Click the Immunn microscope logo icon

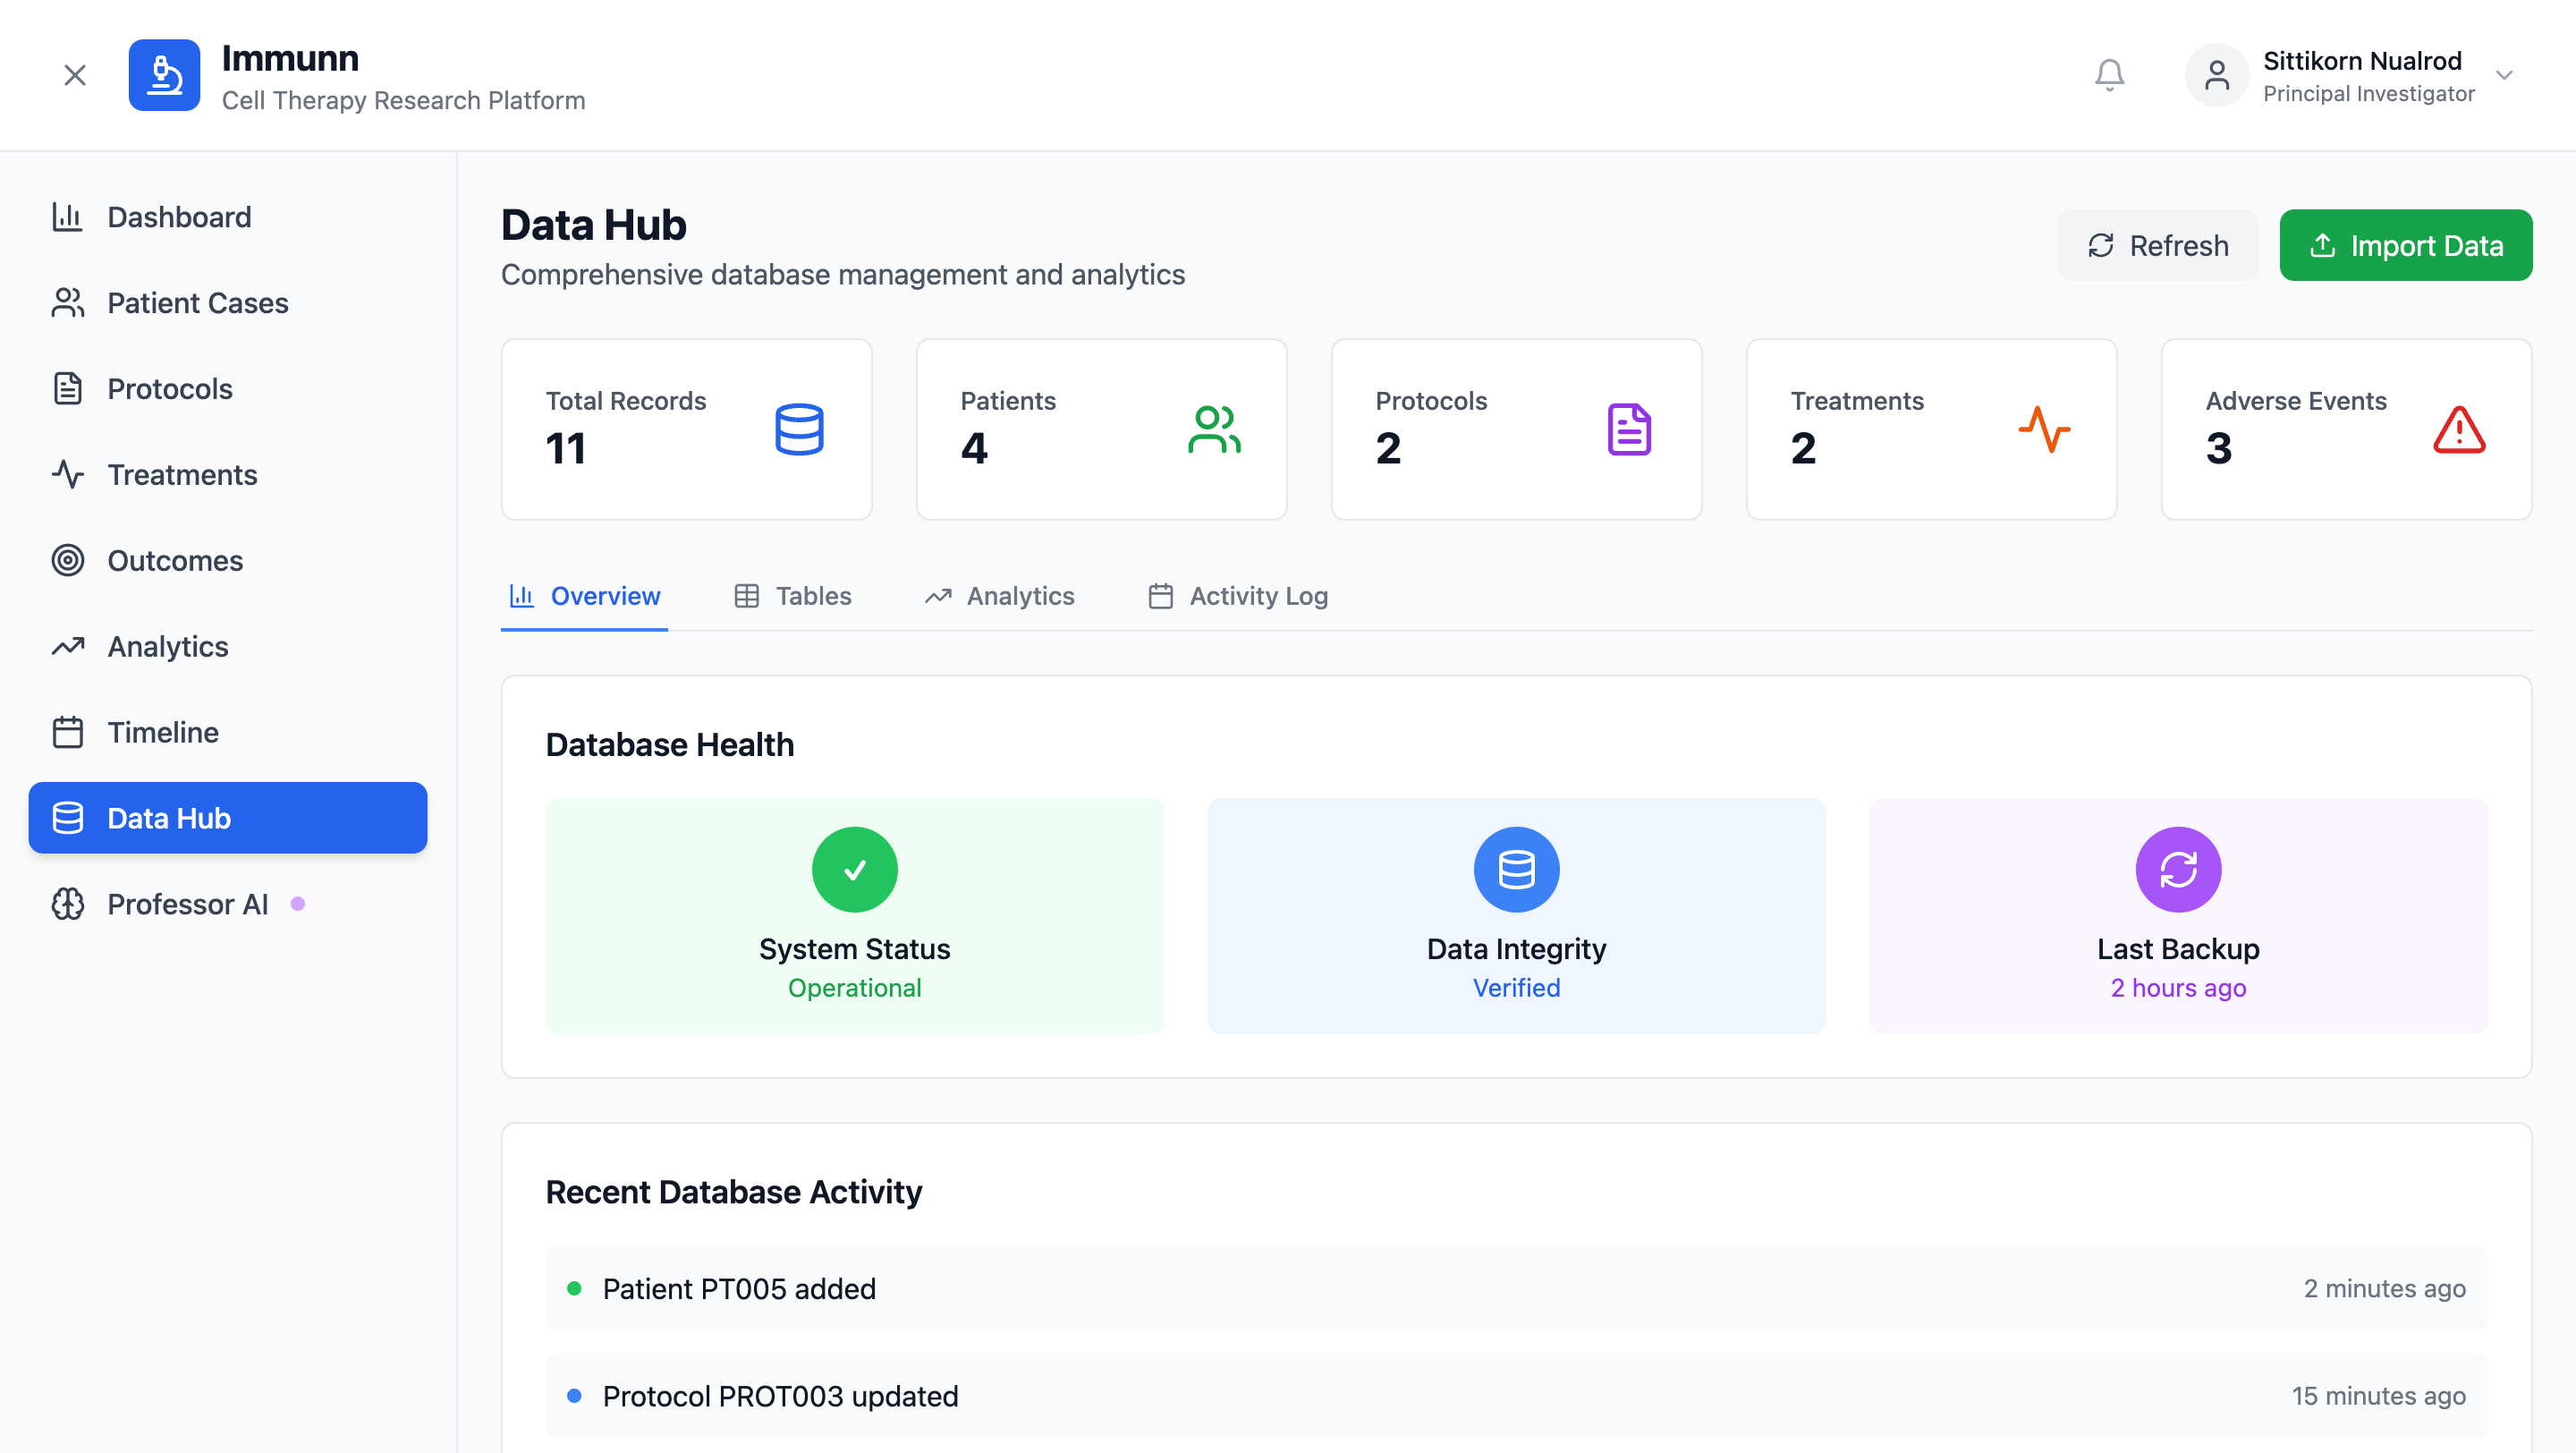164,75
